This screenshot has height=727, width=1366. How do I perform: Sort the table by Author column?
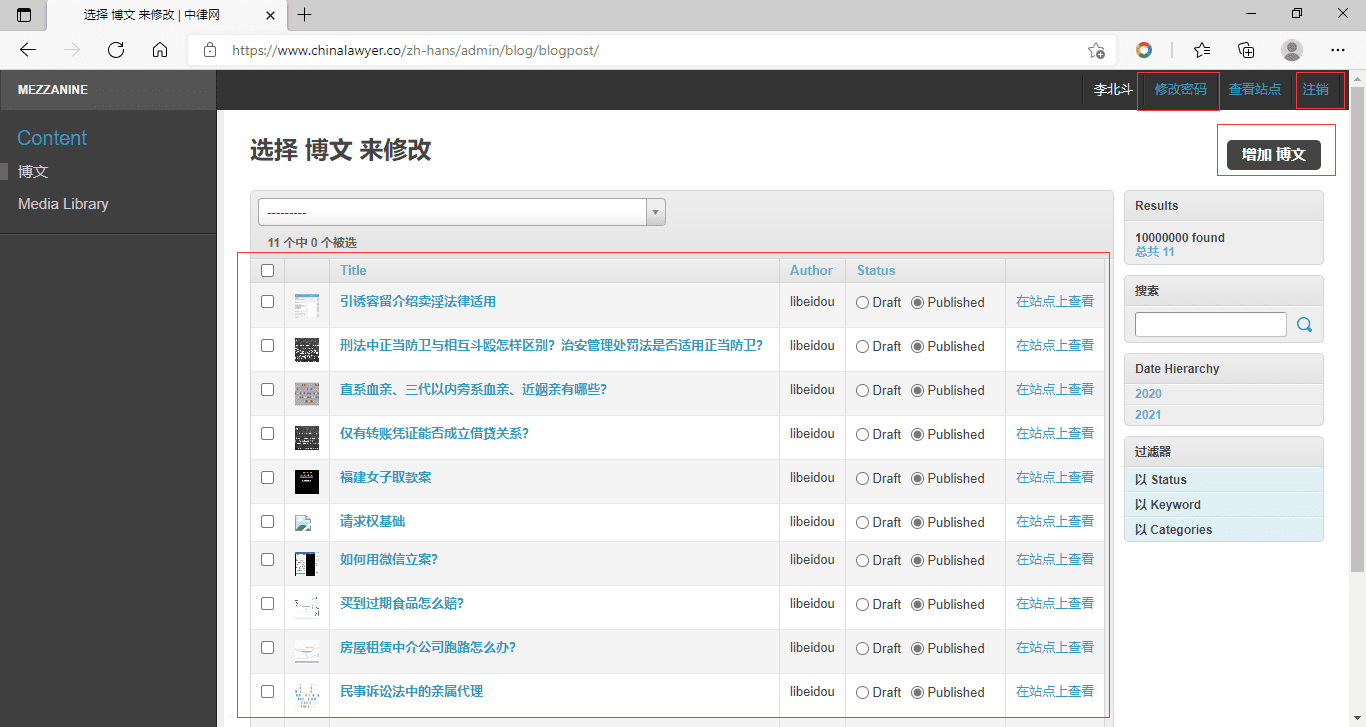pyautogui.click(x=811, y=270)
